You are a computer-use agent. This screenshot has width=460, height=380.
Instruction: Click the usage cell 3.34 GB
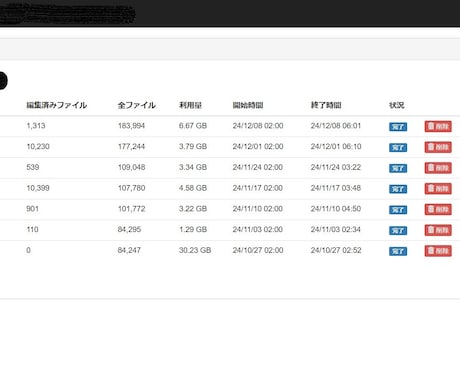click(193, 167)
